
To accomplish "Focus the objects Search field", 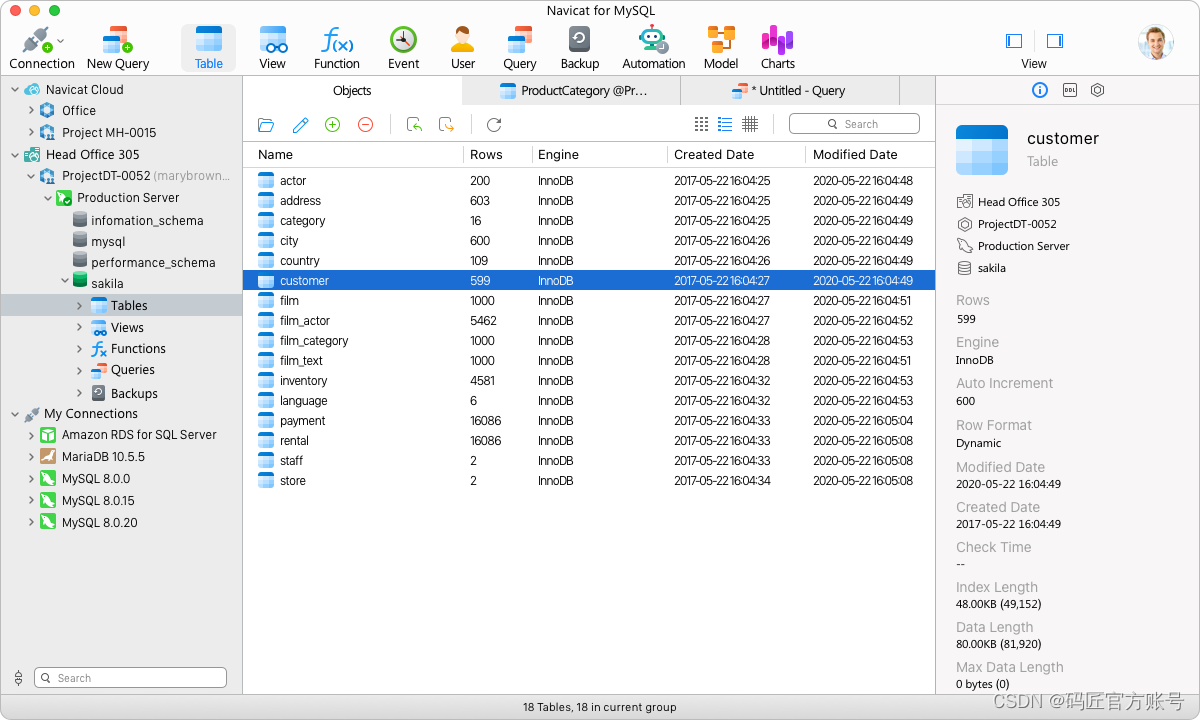I will [854, 124].
